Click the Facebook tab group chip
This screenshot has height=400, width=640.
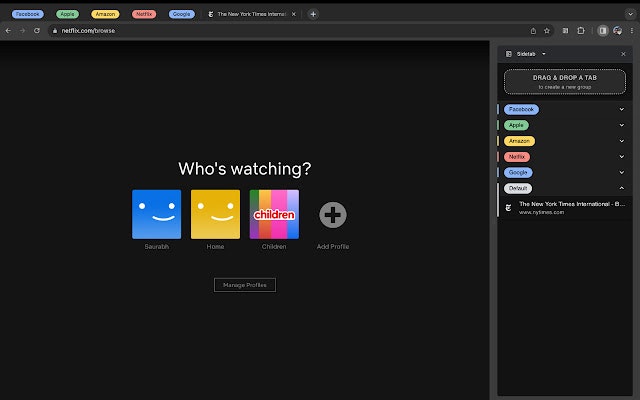28,14
